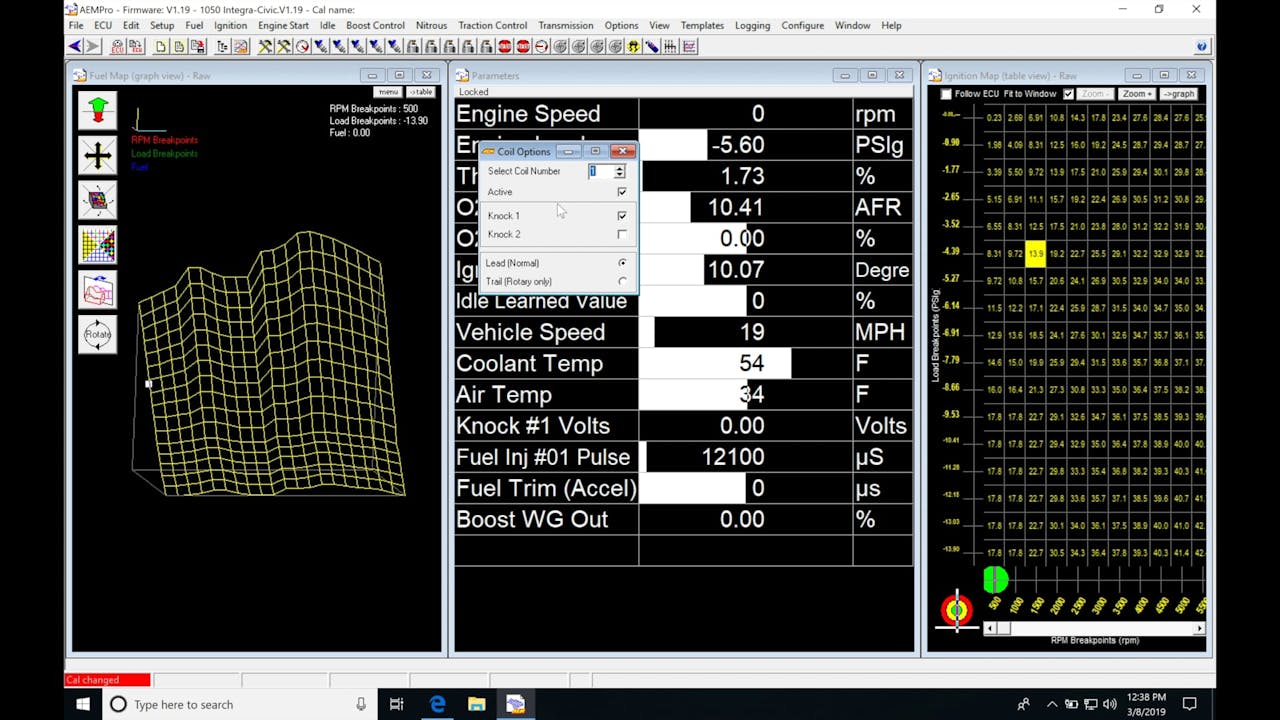Viewport: 1280px width, 720px height.
Task: Select the Trail (Rotary only) radio button
Action: (x=621, y=281)
